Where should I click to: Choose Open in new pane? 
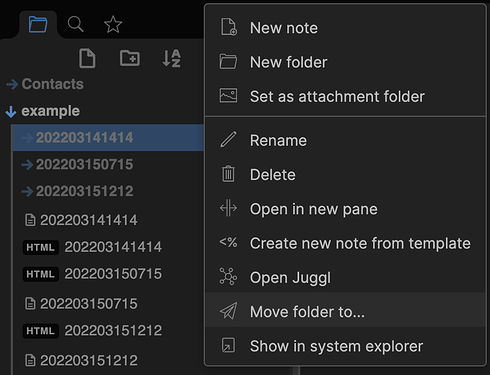click(345, 209)
